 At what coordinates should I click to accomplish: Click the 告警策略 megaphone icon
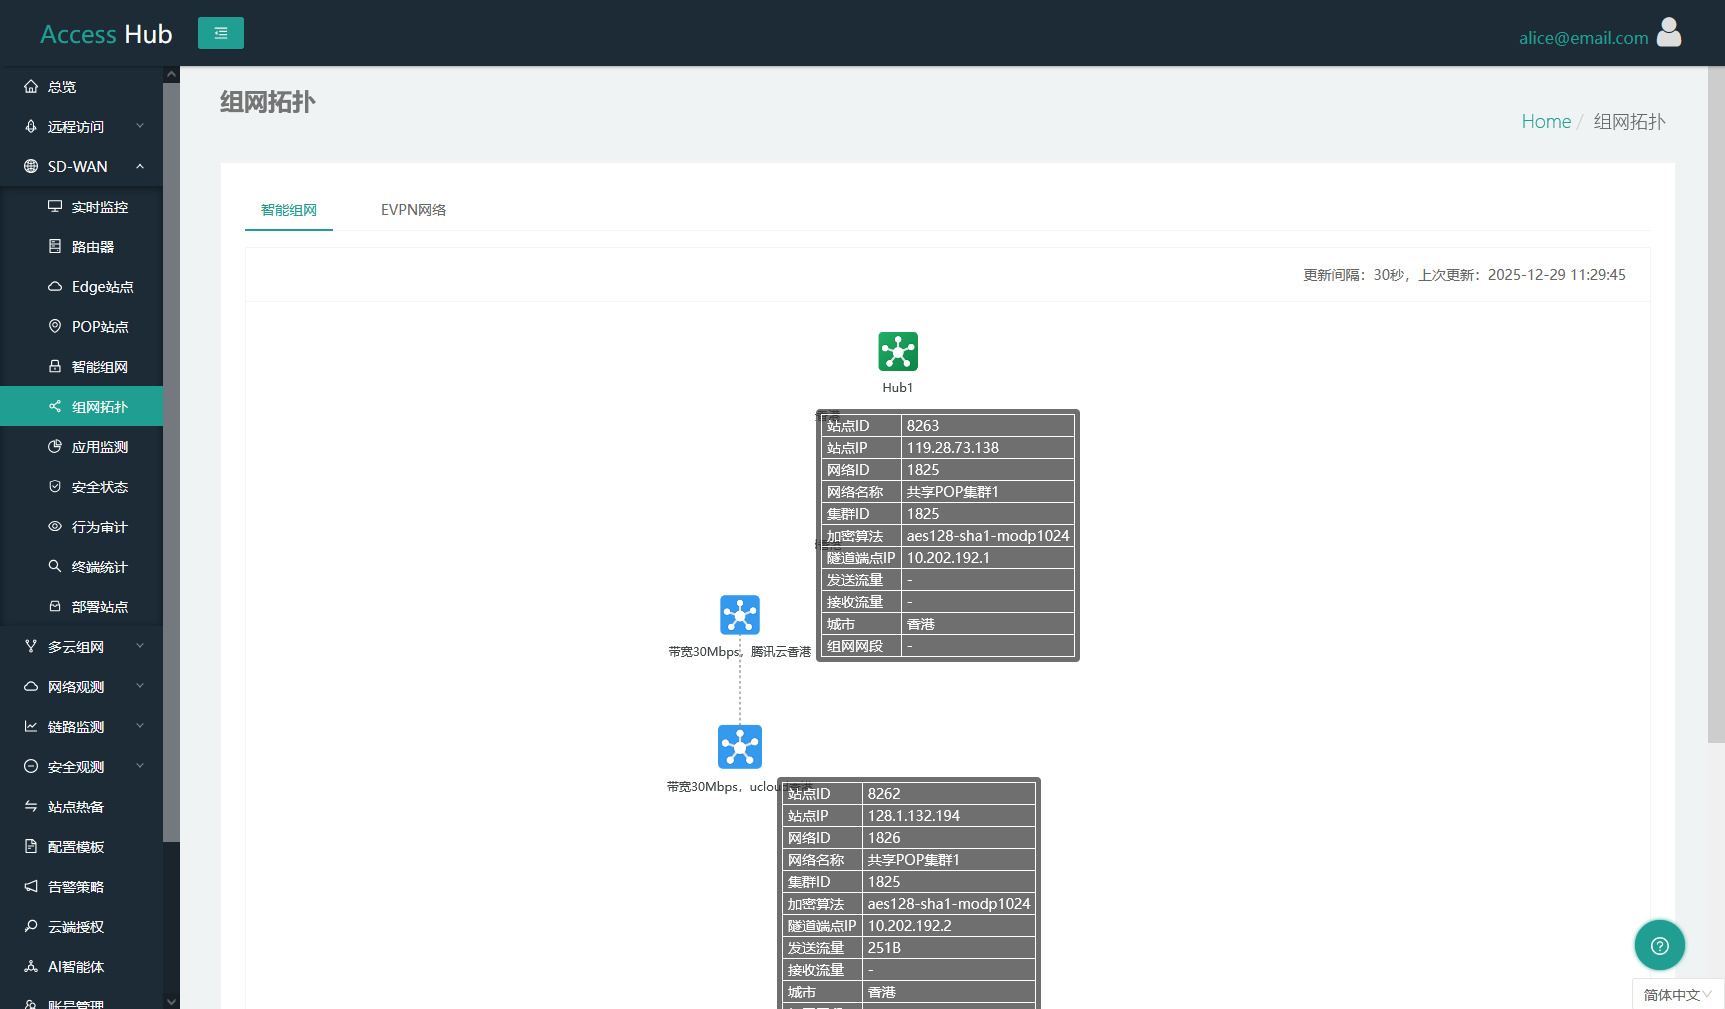[31, 887]
